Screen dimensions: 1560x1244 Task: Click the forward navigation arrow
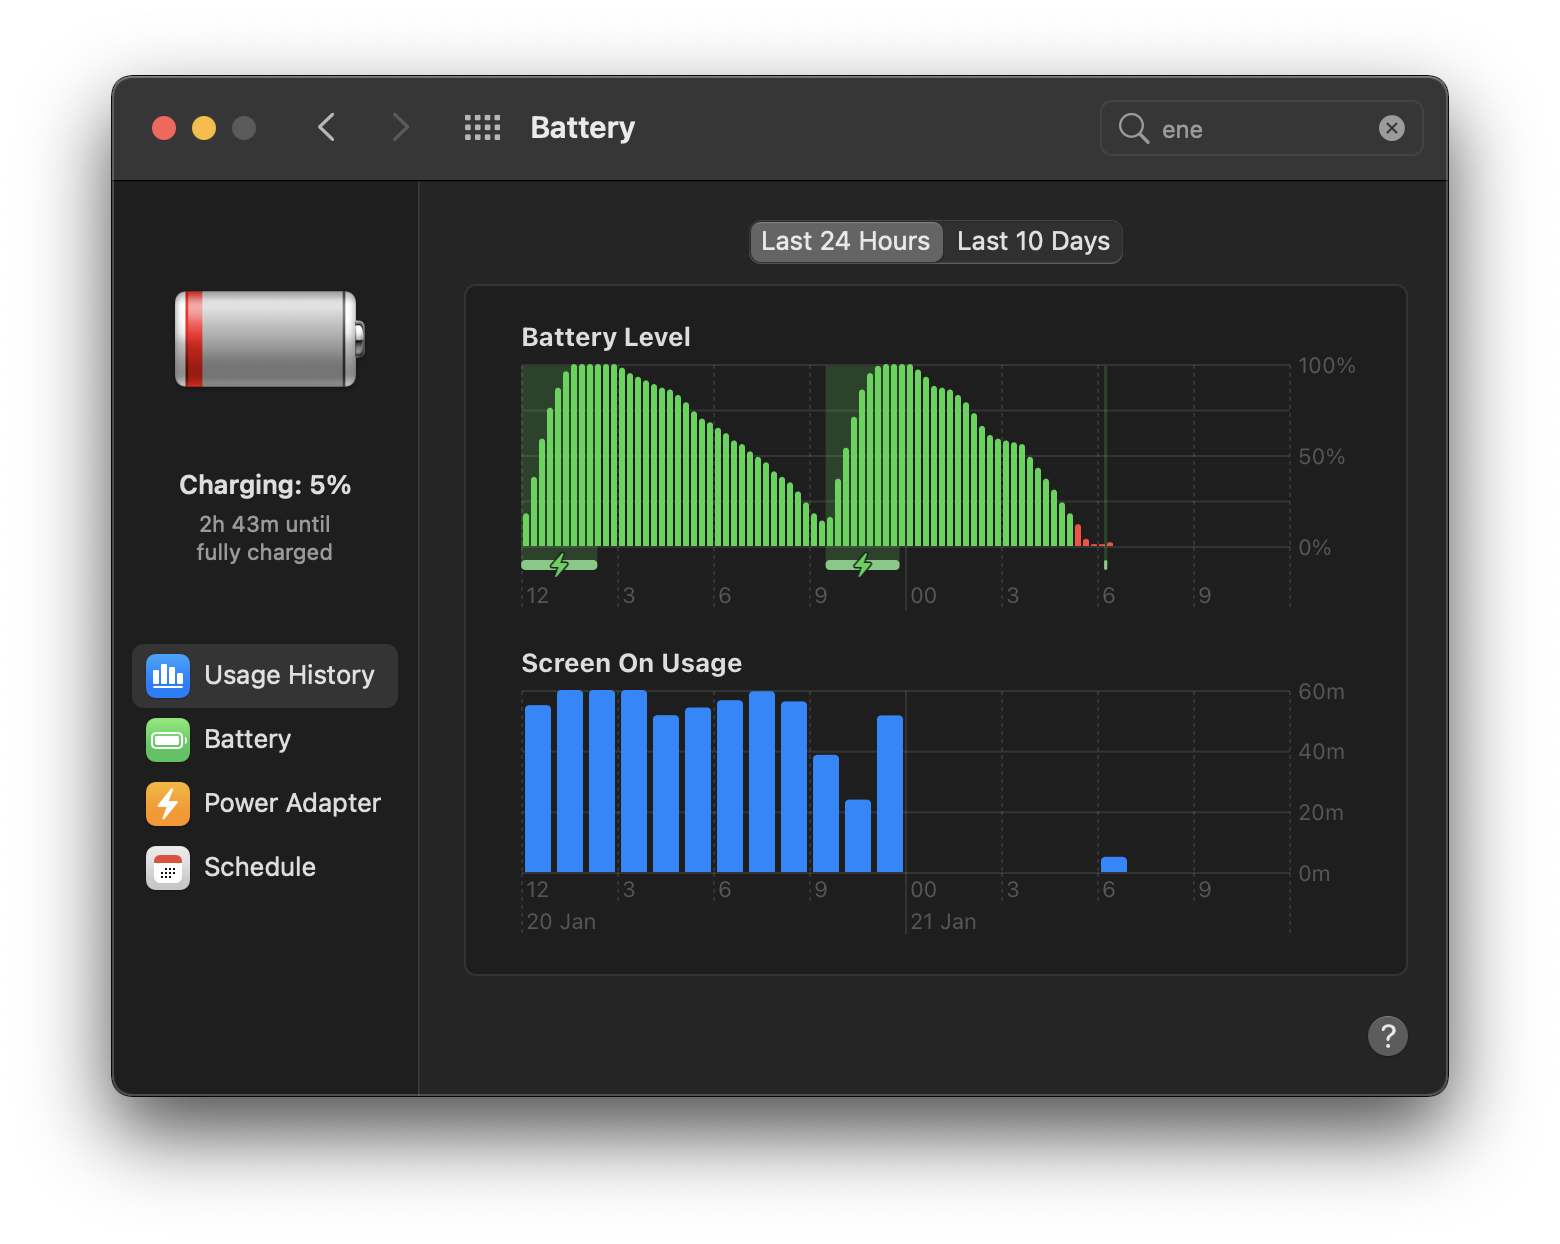click(x=400, y=127)
